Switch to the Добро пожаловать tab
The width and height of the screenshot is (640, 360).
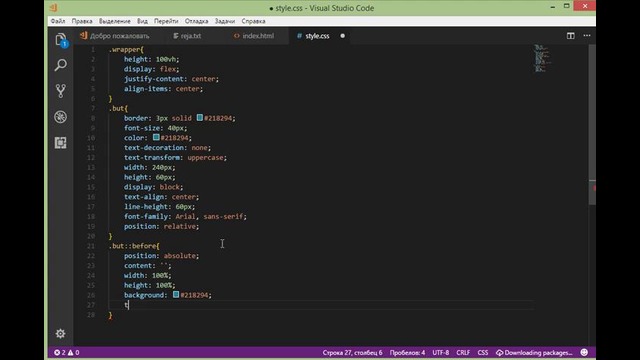pyautogui.click(x=116, y=36)
